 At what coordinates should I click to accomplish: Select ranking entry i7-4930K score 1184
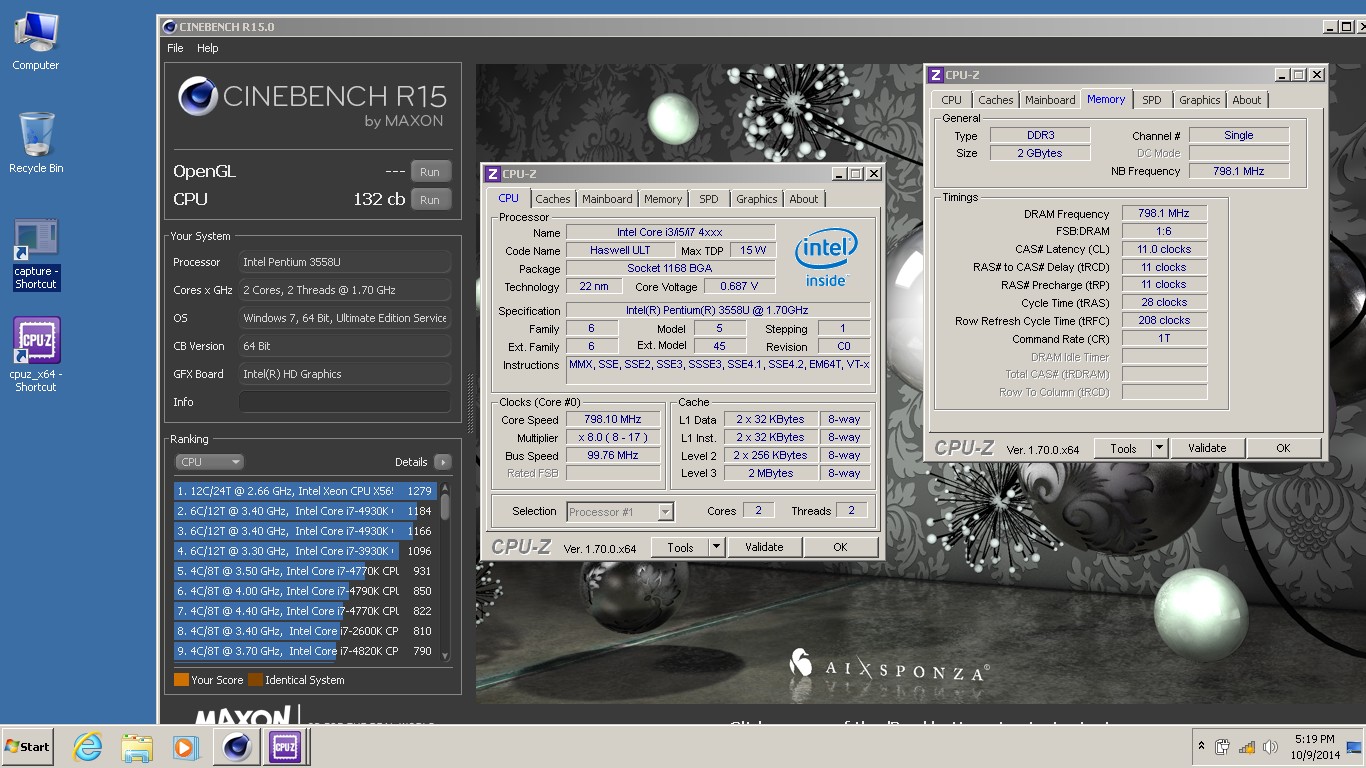305,511
